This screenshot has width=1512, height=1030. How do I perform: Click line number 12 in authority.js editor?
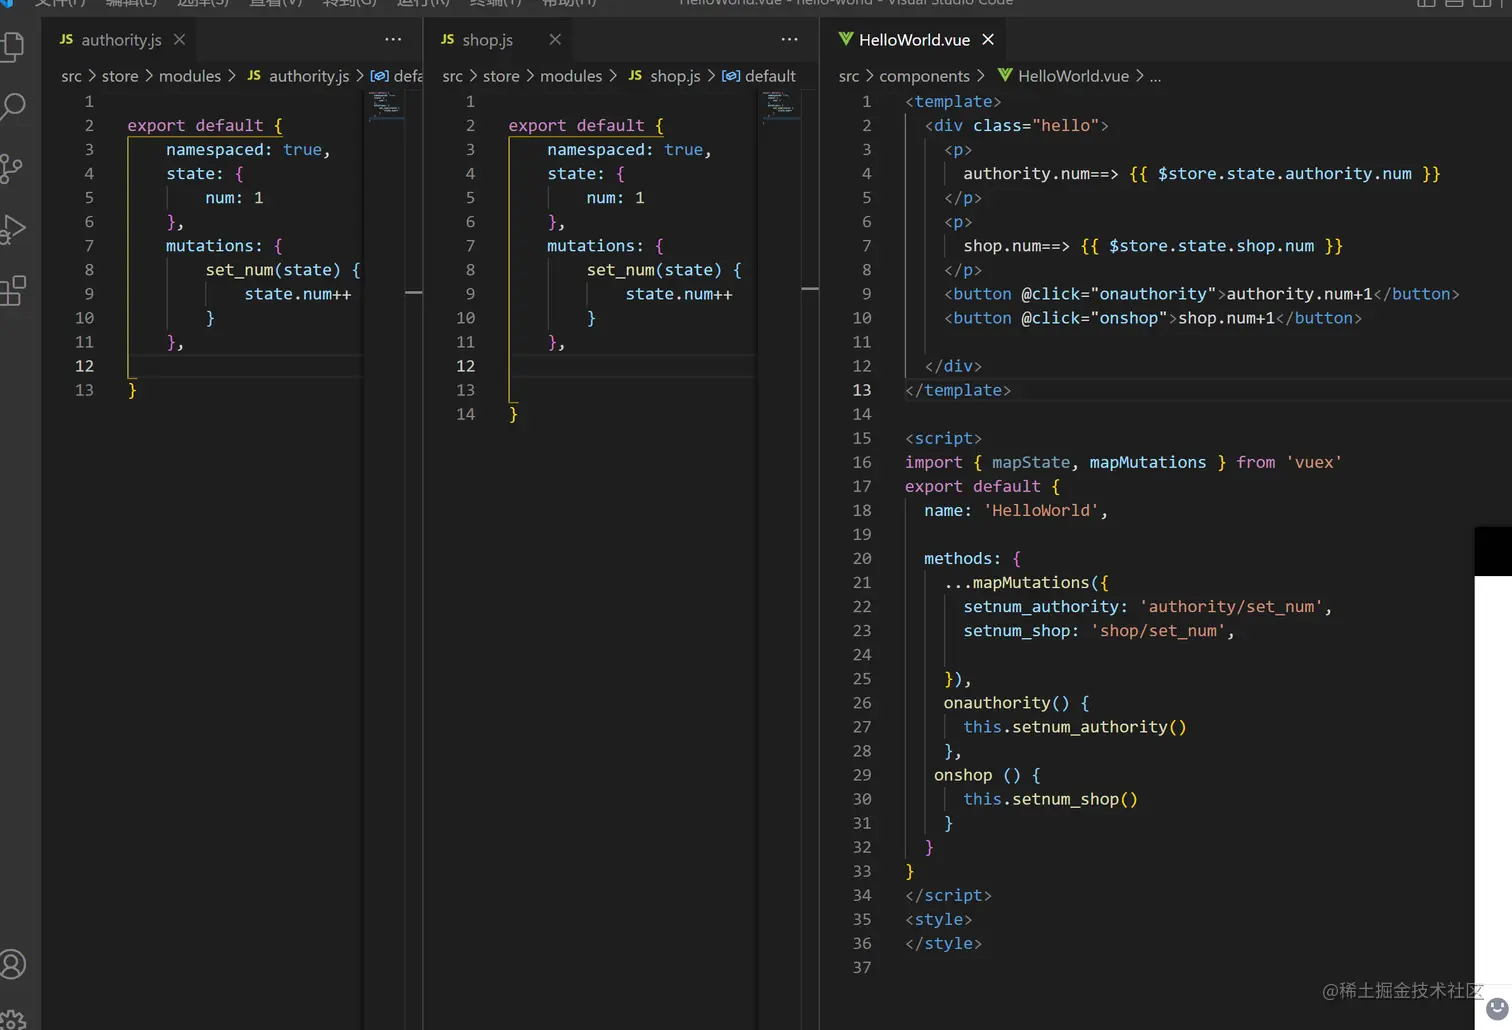(84, 366)
